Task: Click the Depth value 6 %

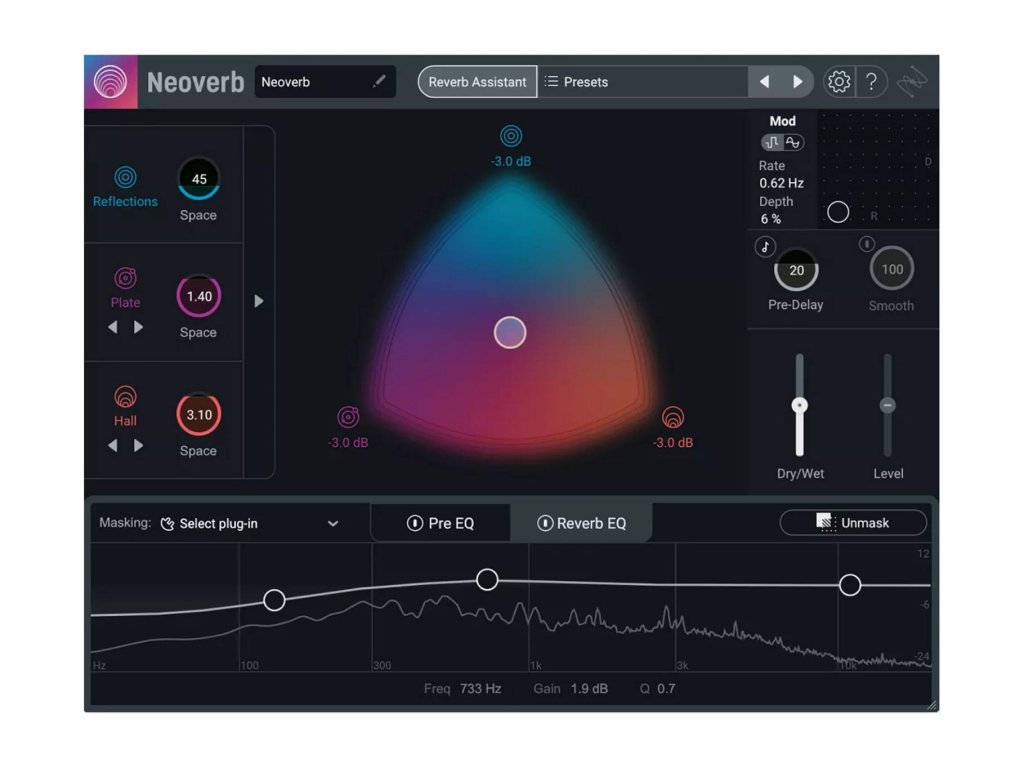Action: pyautogui.click(x=771, y=219)
